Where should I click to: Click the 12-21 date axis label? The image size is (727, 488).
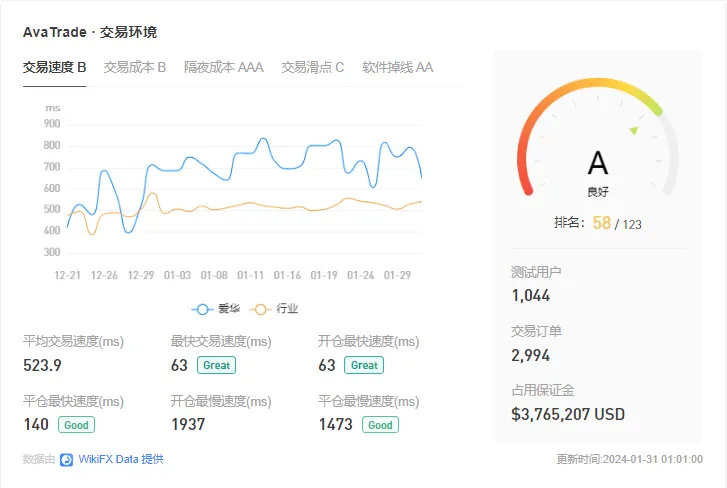pos(68,275)
